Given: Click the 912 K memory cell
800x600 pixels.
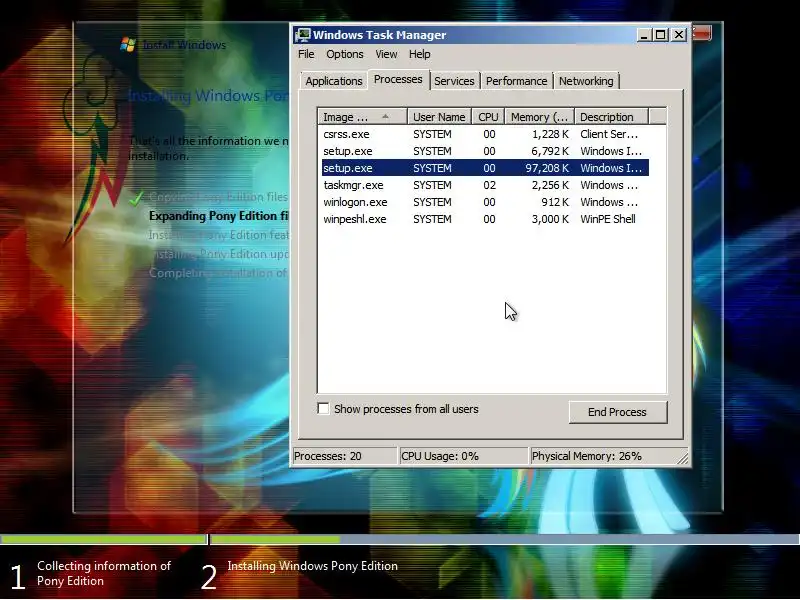Looking at the screenshot, I should 555,202.
